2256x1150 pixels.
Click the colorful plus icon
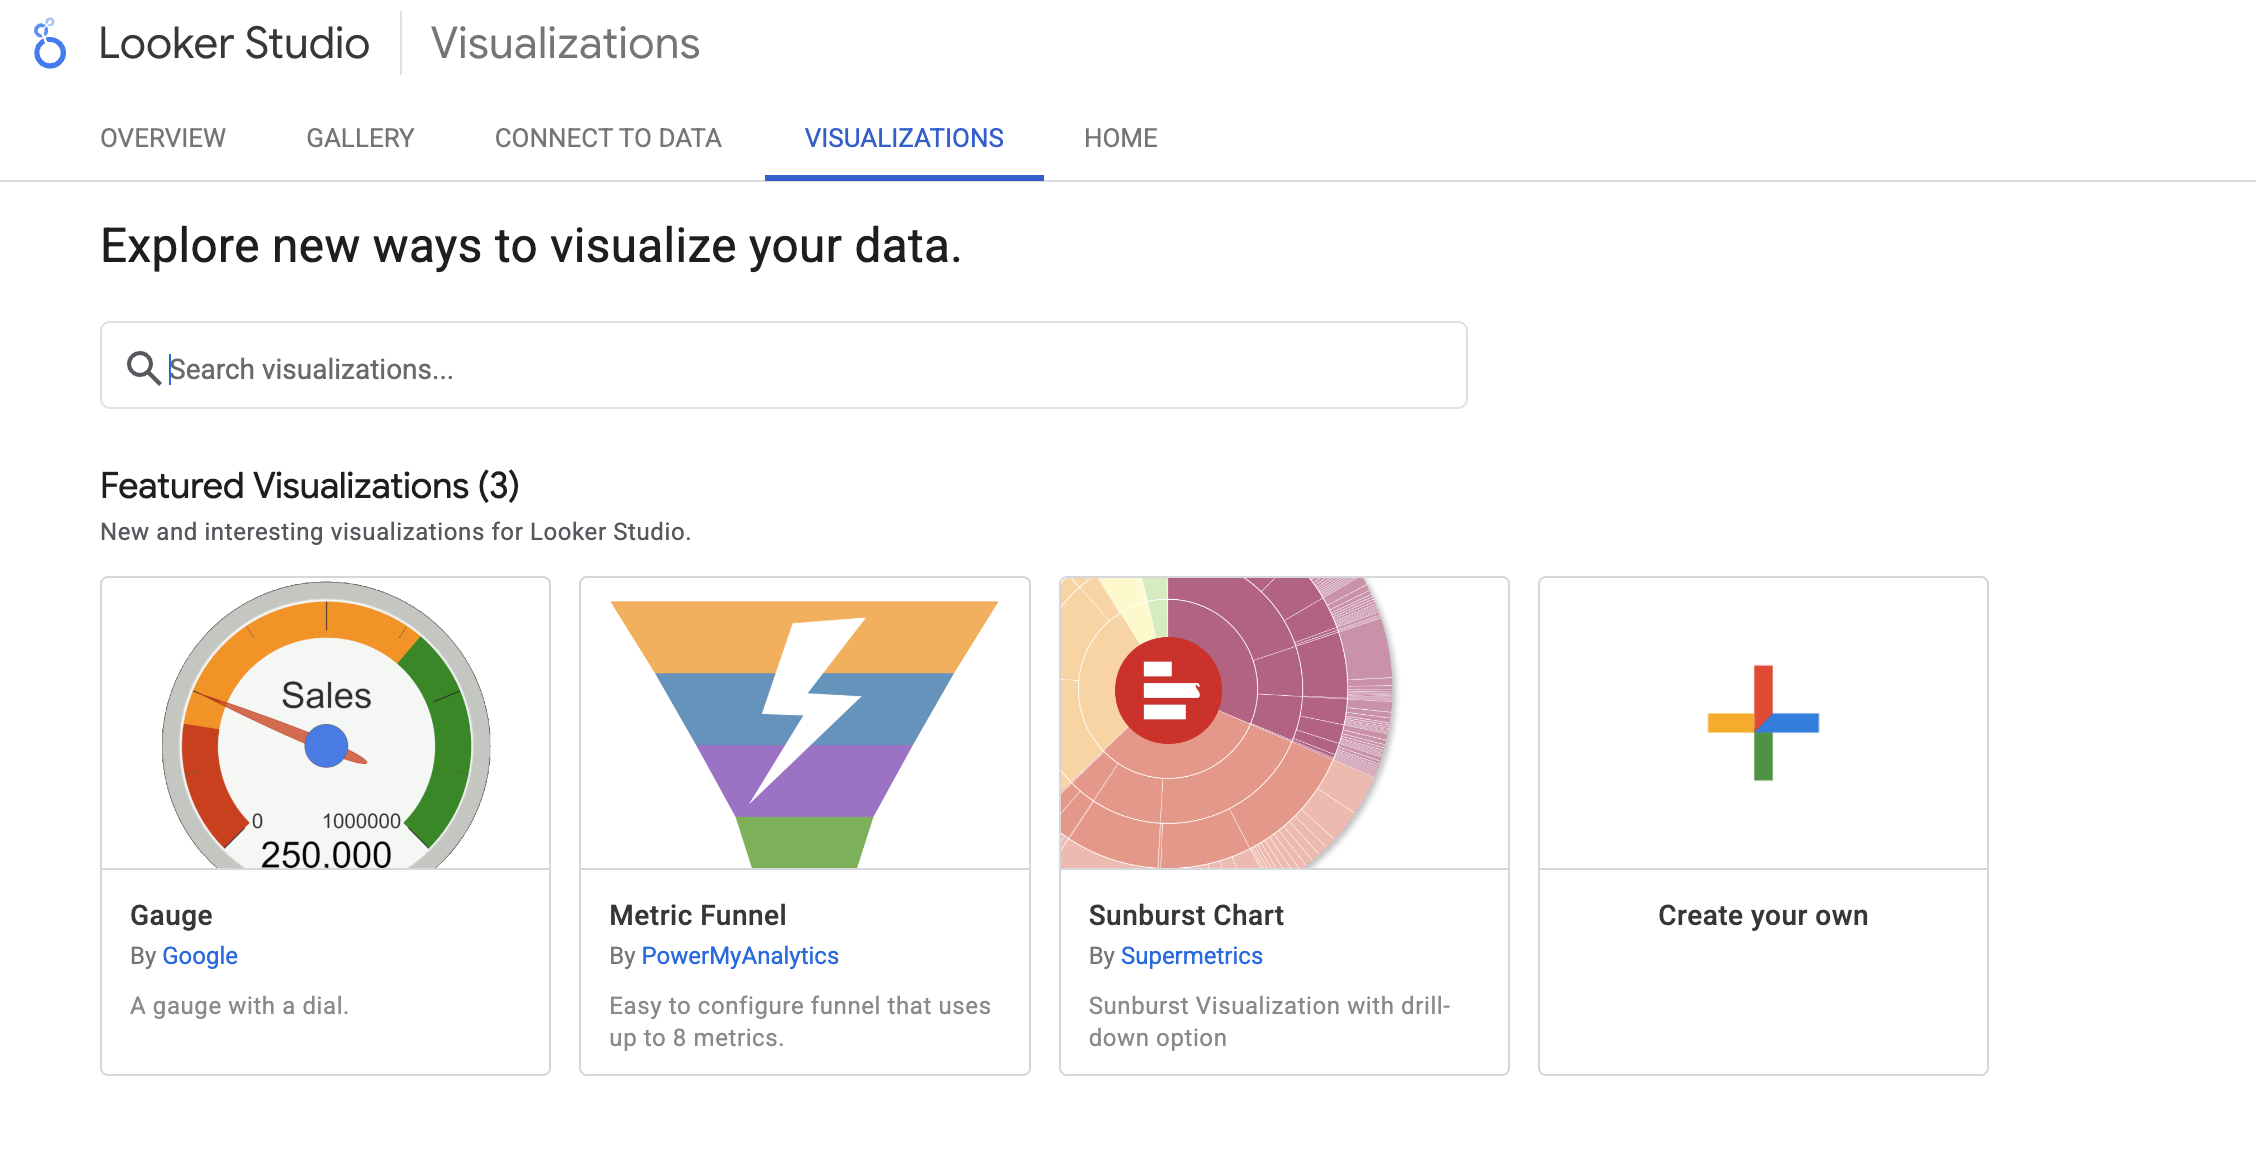tap(1763, 723)
